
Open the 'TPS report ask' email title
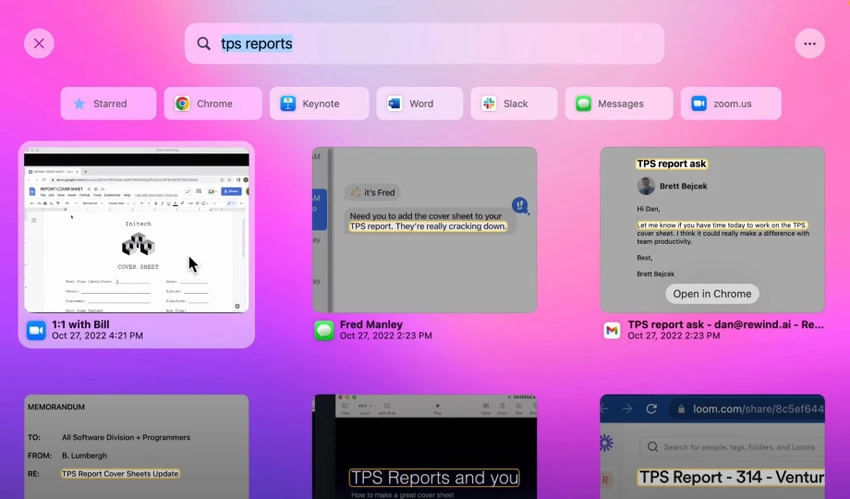(x=726, y=325)
